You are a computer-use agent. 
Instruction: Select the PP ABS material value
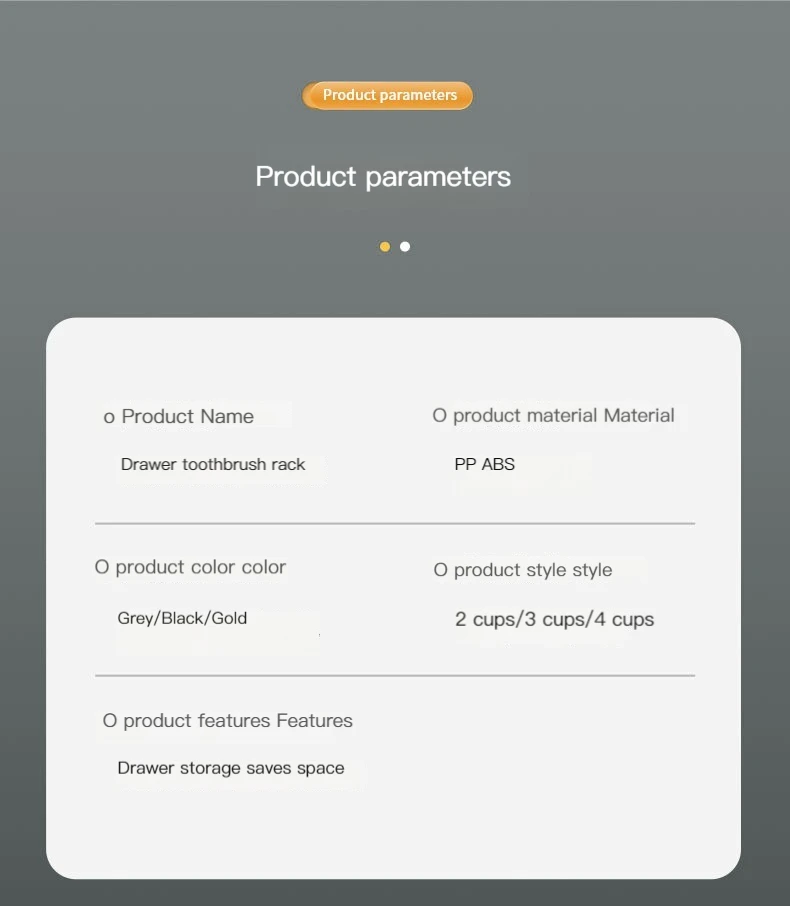click(x=485, y=465)
